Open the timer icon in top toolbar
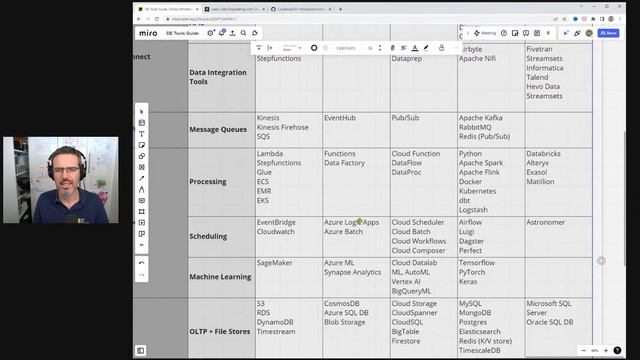The width and height of the screenshot is (640, 360). coord(504,33)
